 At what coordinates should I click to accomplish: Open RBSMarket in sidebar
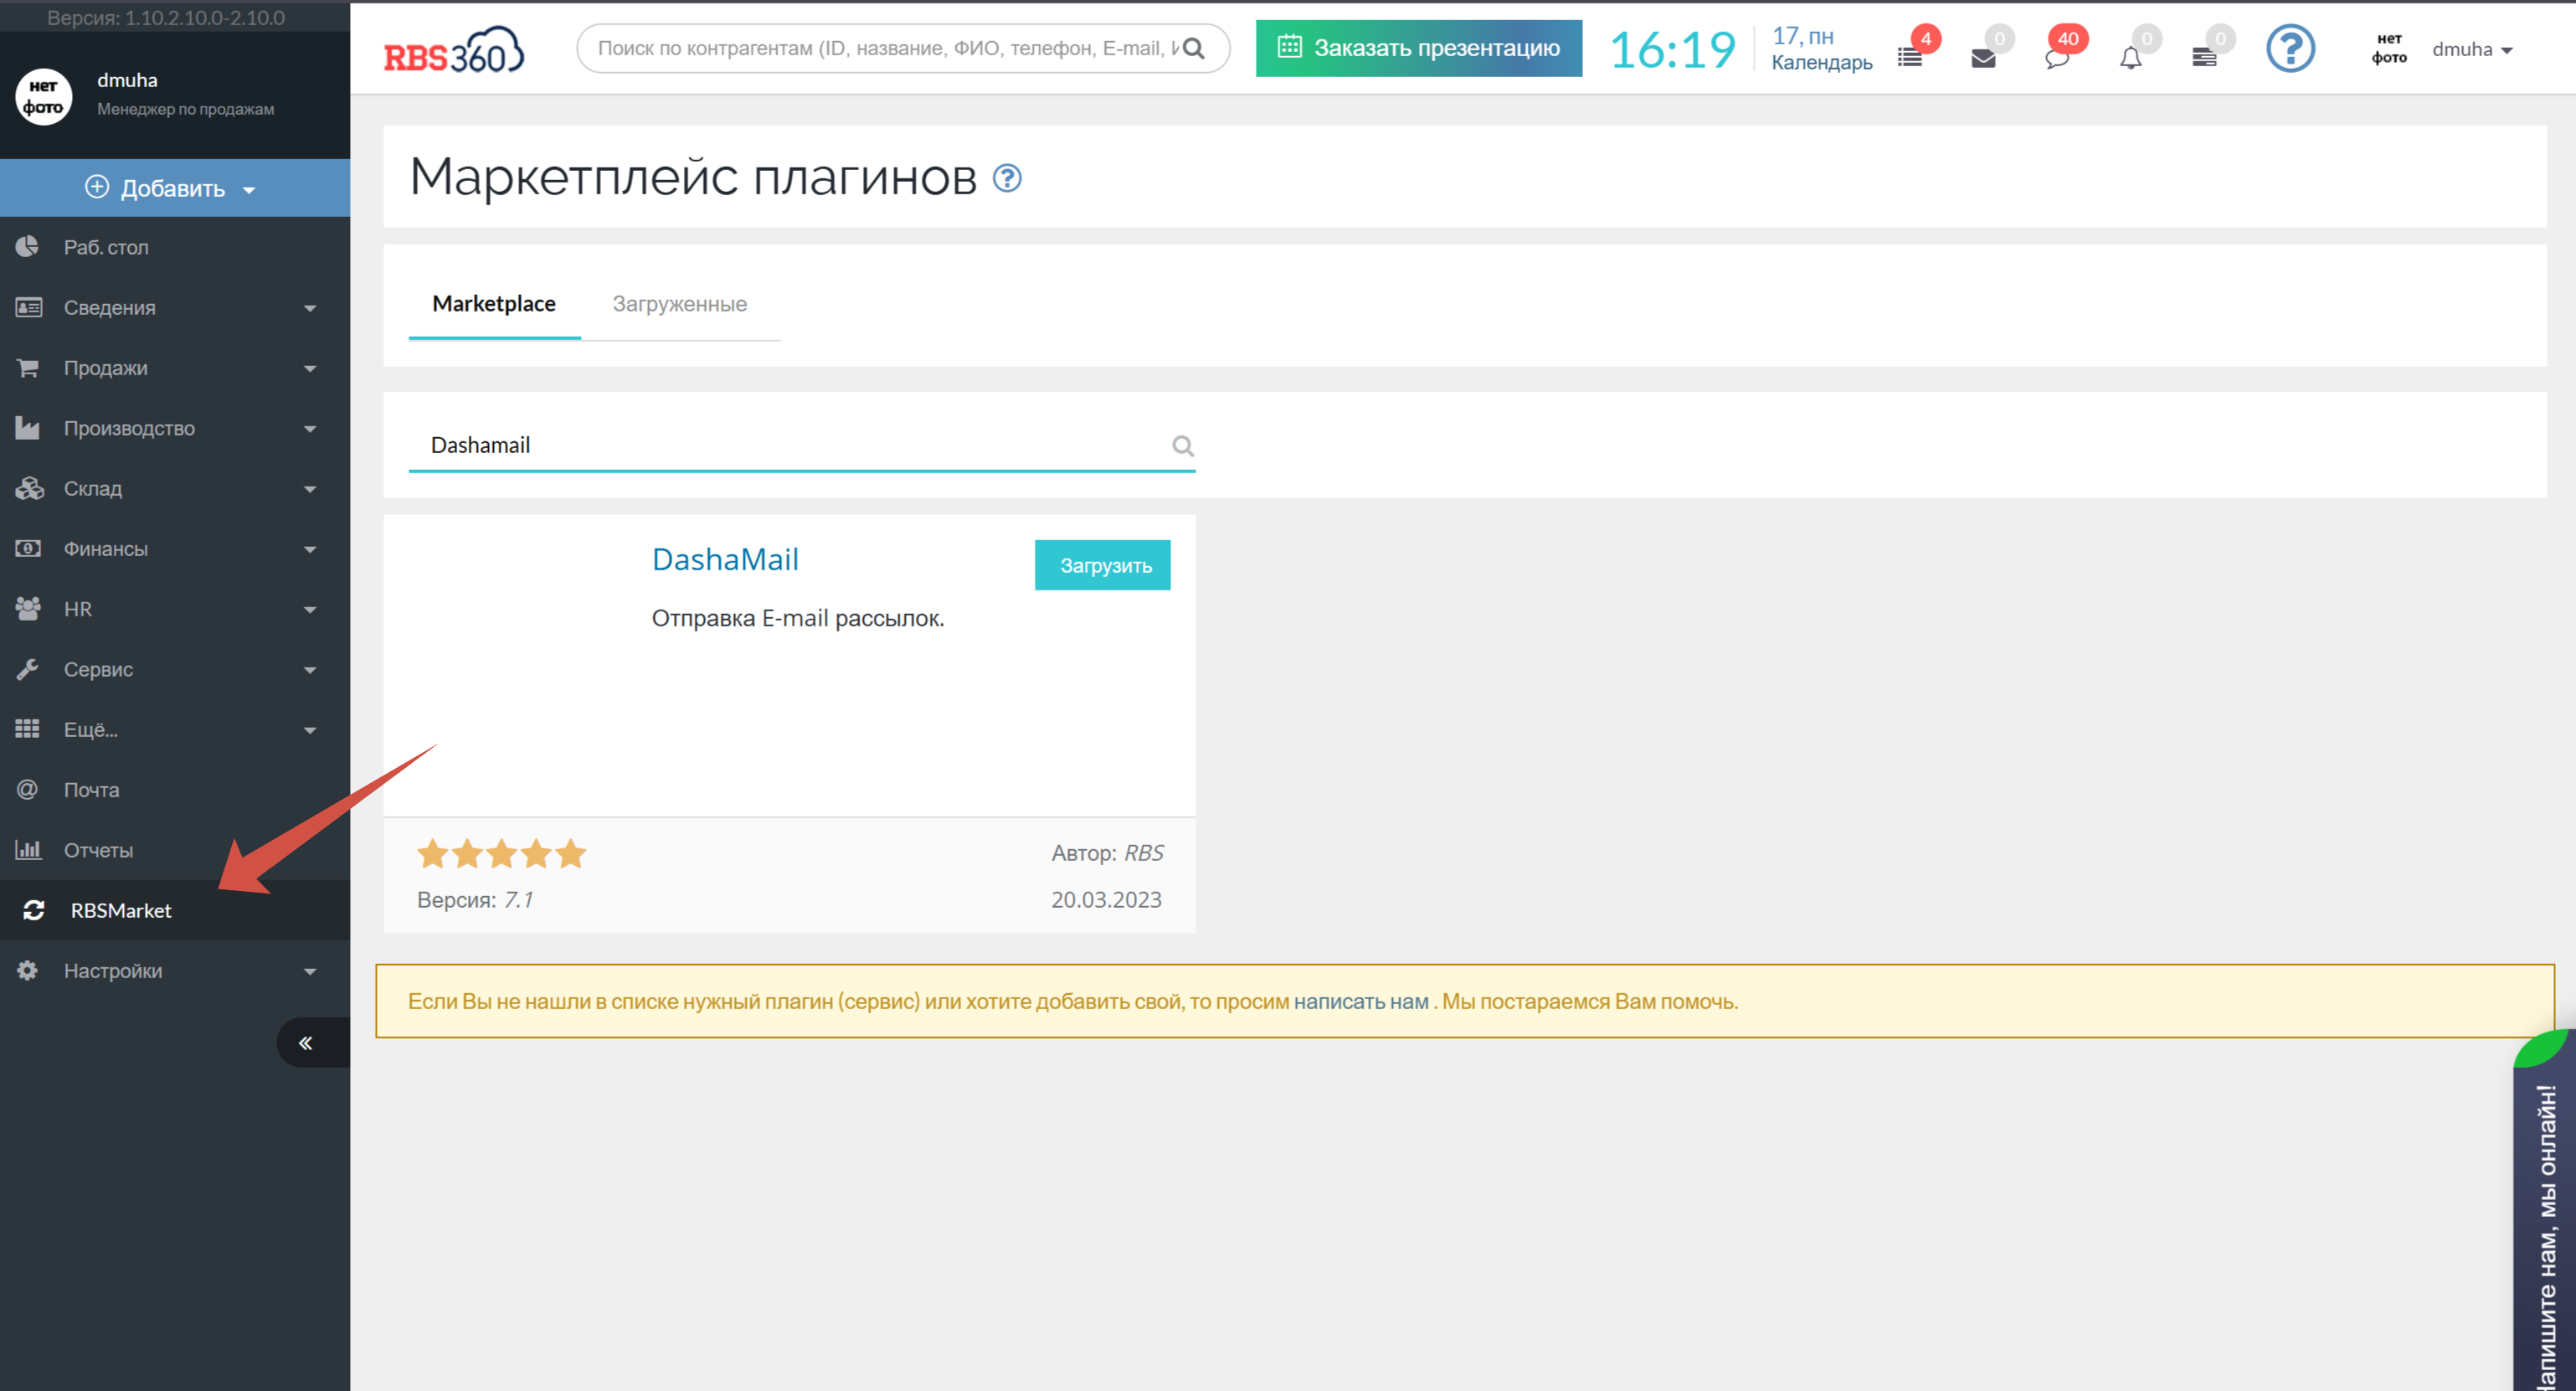175,910
